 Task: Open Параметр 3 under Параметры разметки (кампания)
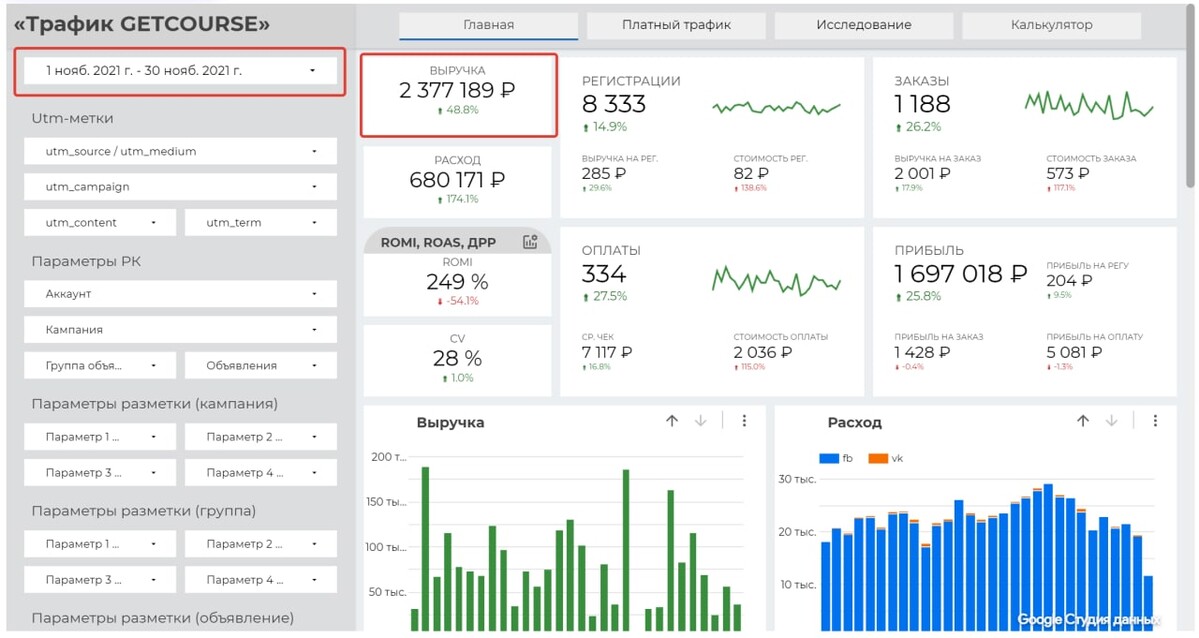100,473
